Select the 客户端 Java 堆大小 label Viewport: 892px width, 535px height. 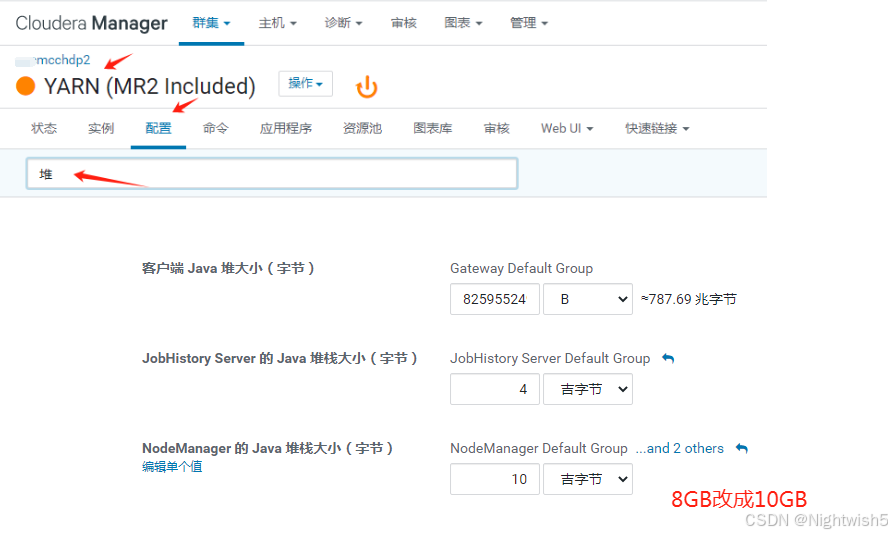click(228, 268)
